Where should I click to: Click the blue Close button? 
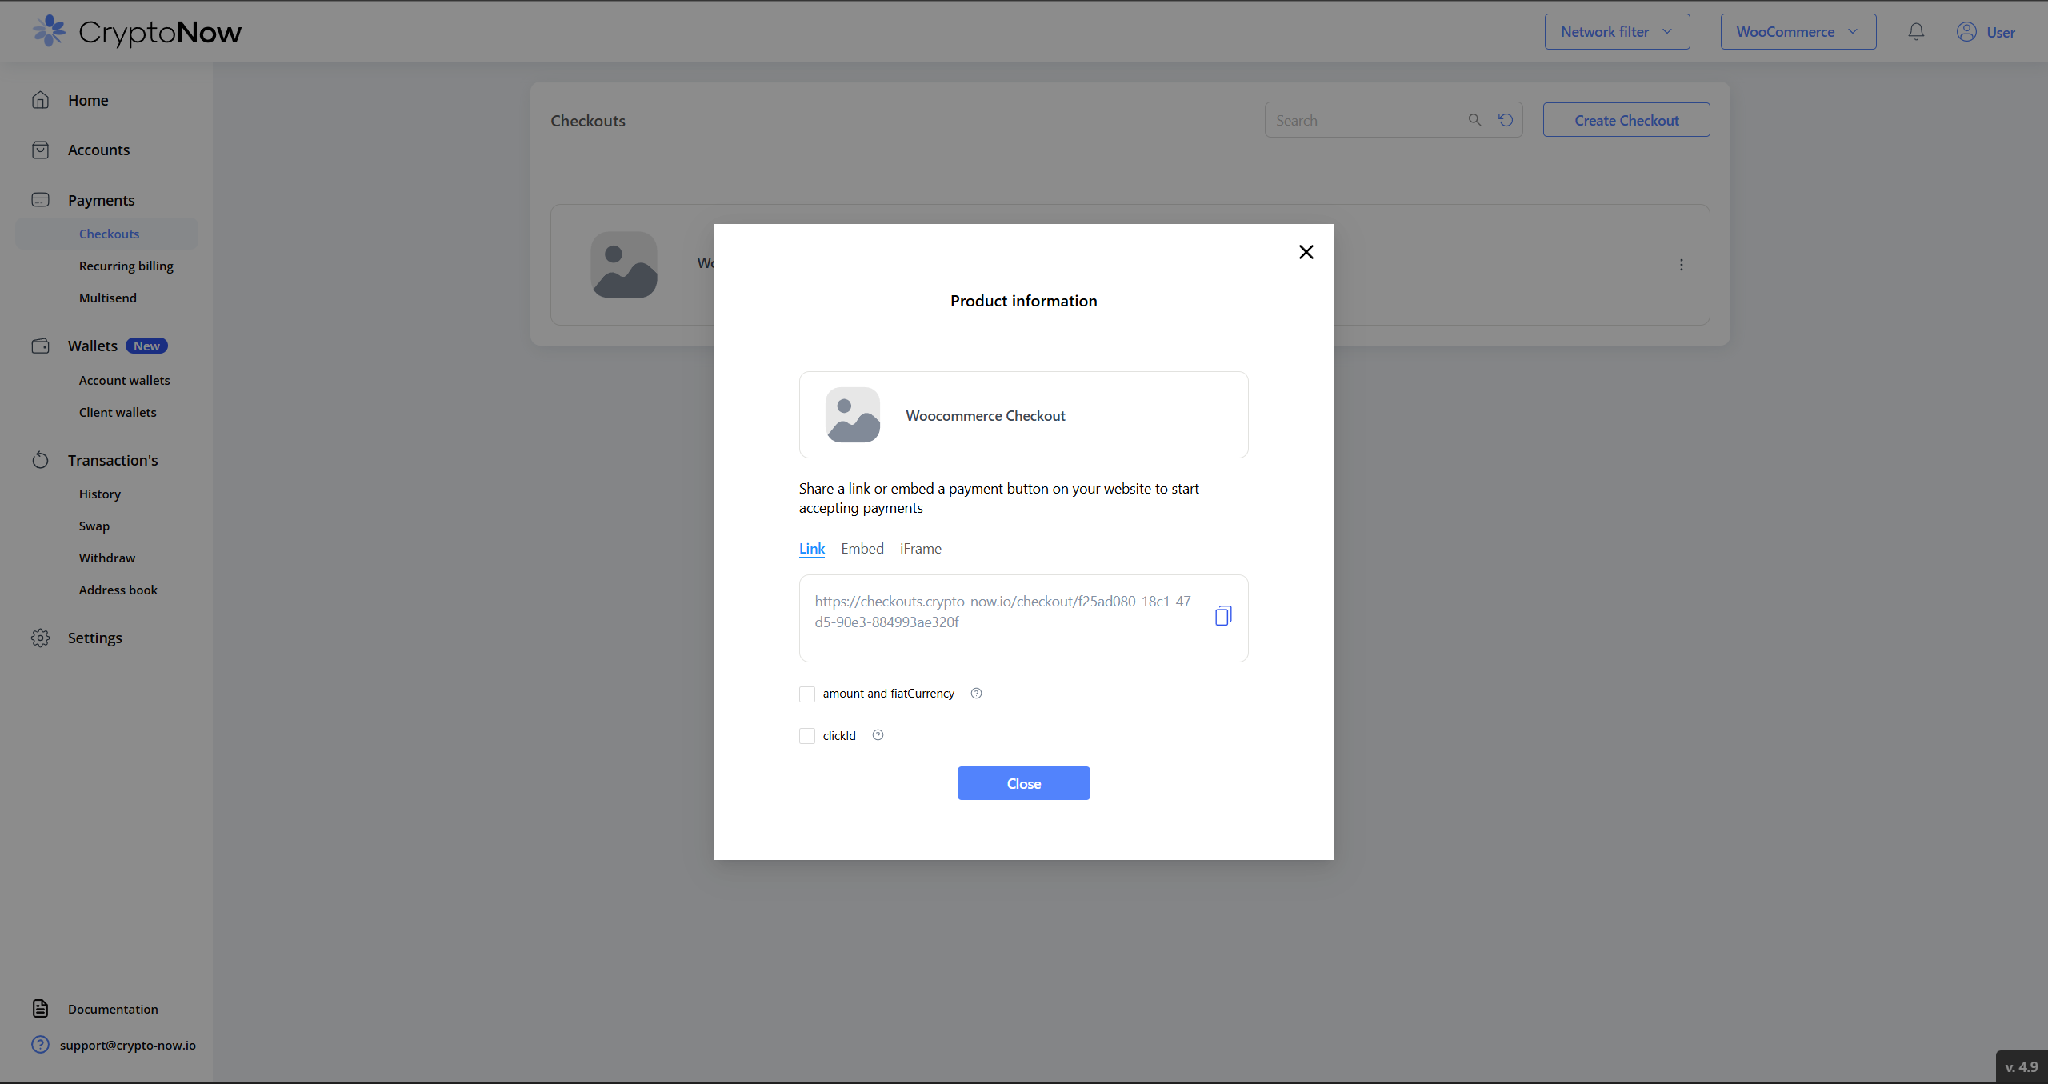click(x=1024, y=783)
